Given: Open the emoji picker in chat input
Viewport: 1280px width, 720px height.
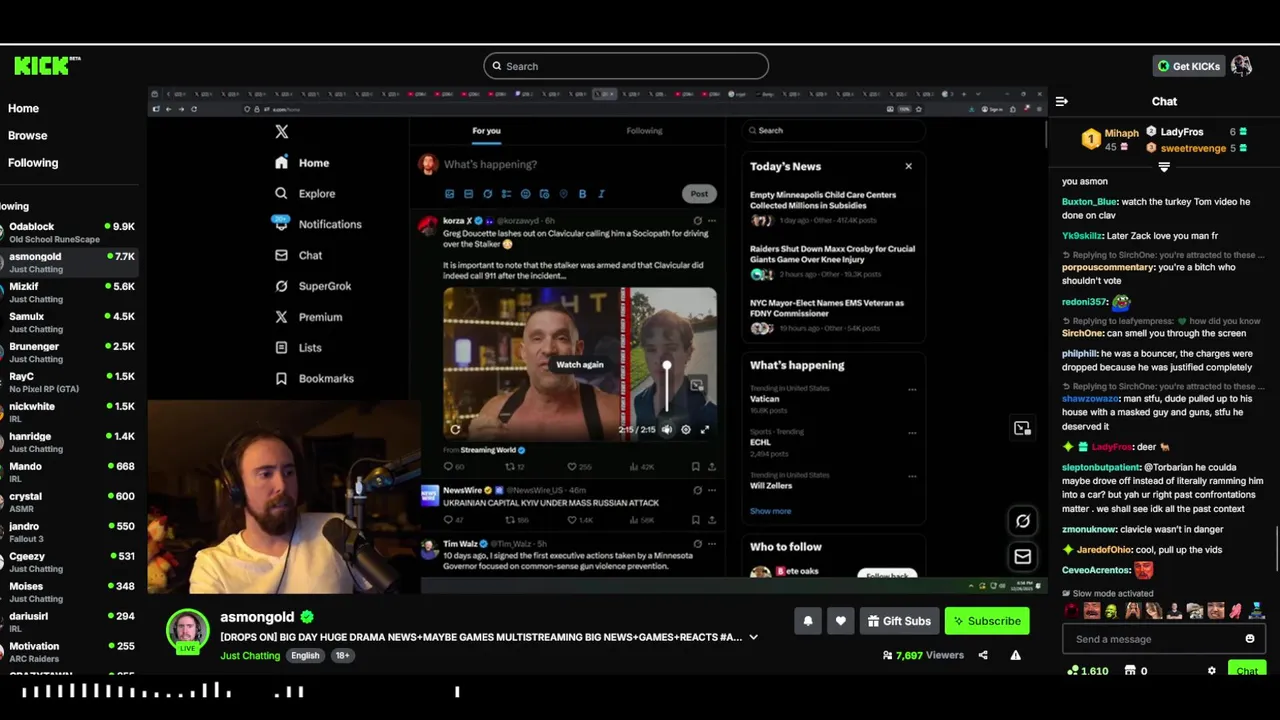Looking at the screenshot, I should (1249, 639).
